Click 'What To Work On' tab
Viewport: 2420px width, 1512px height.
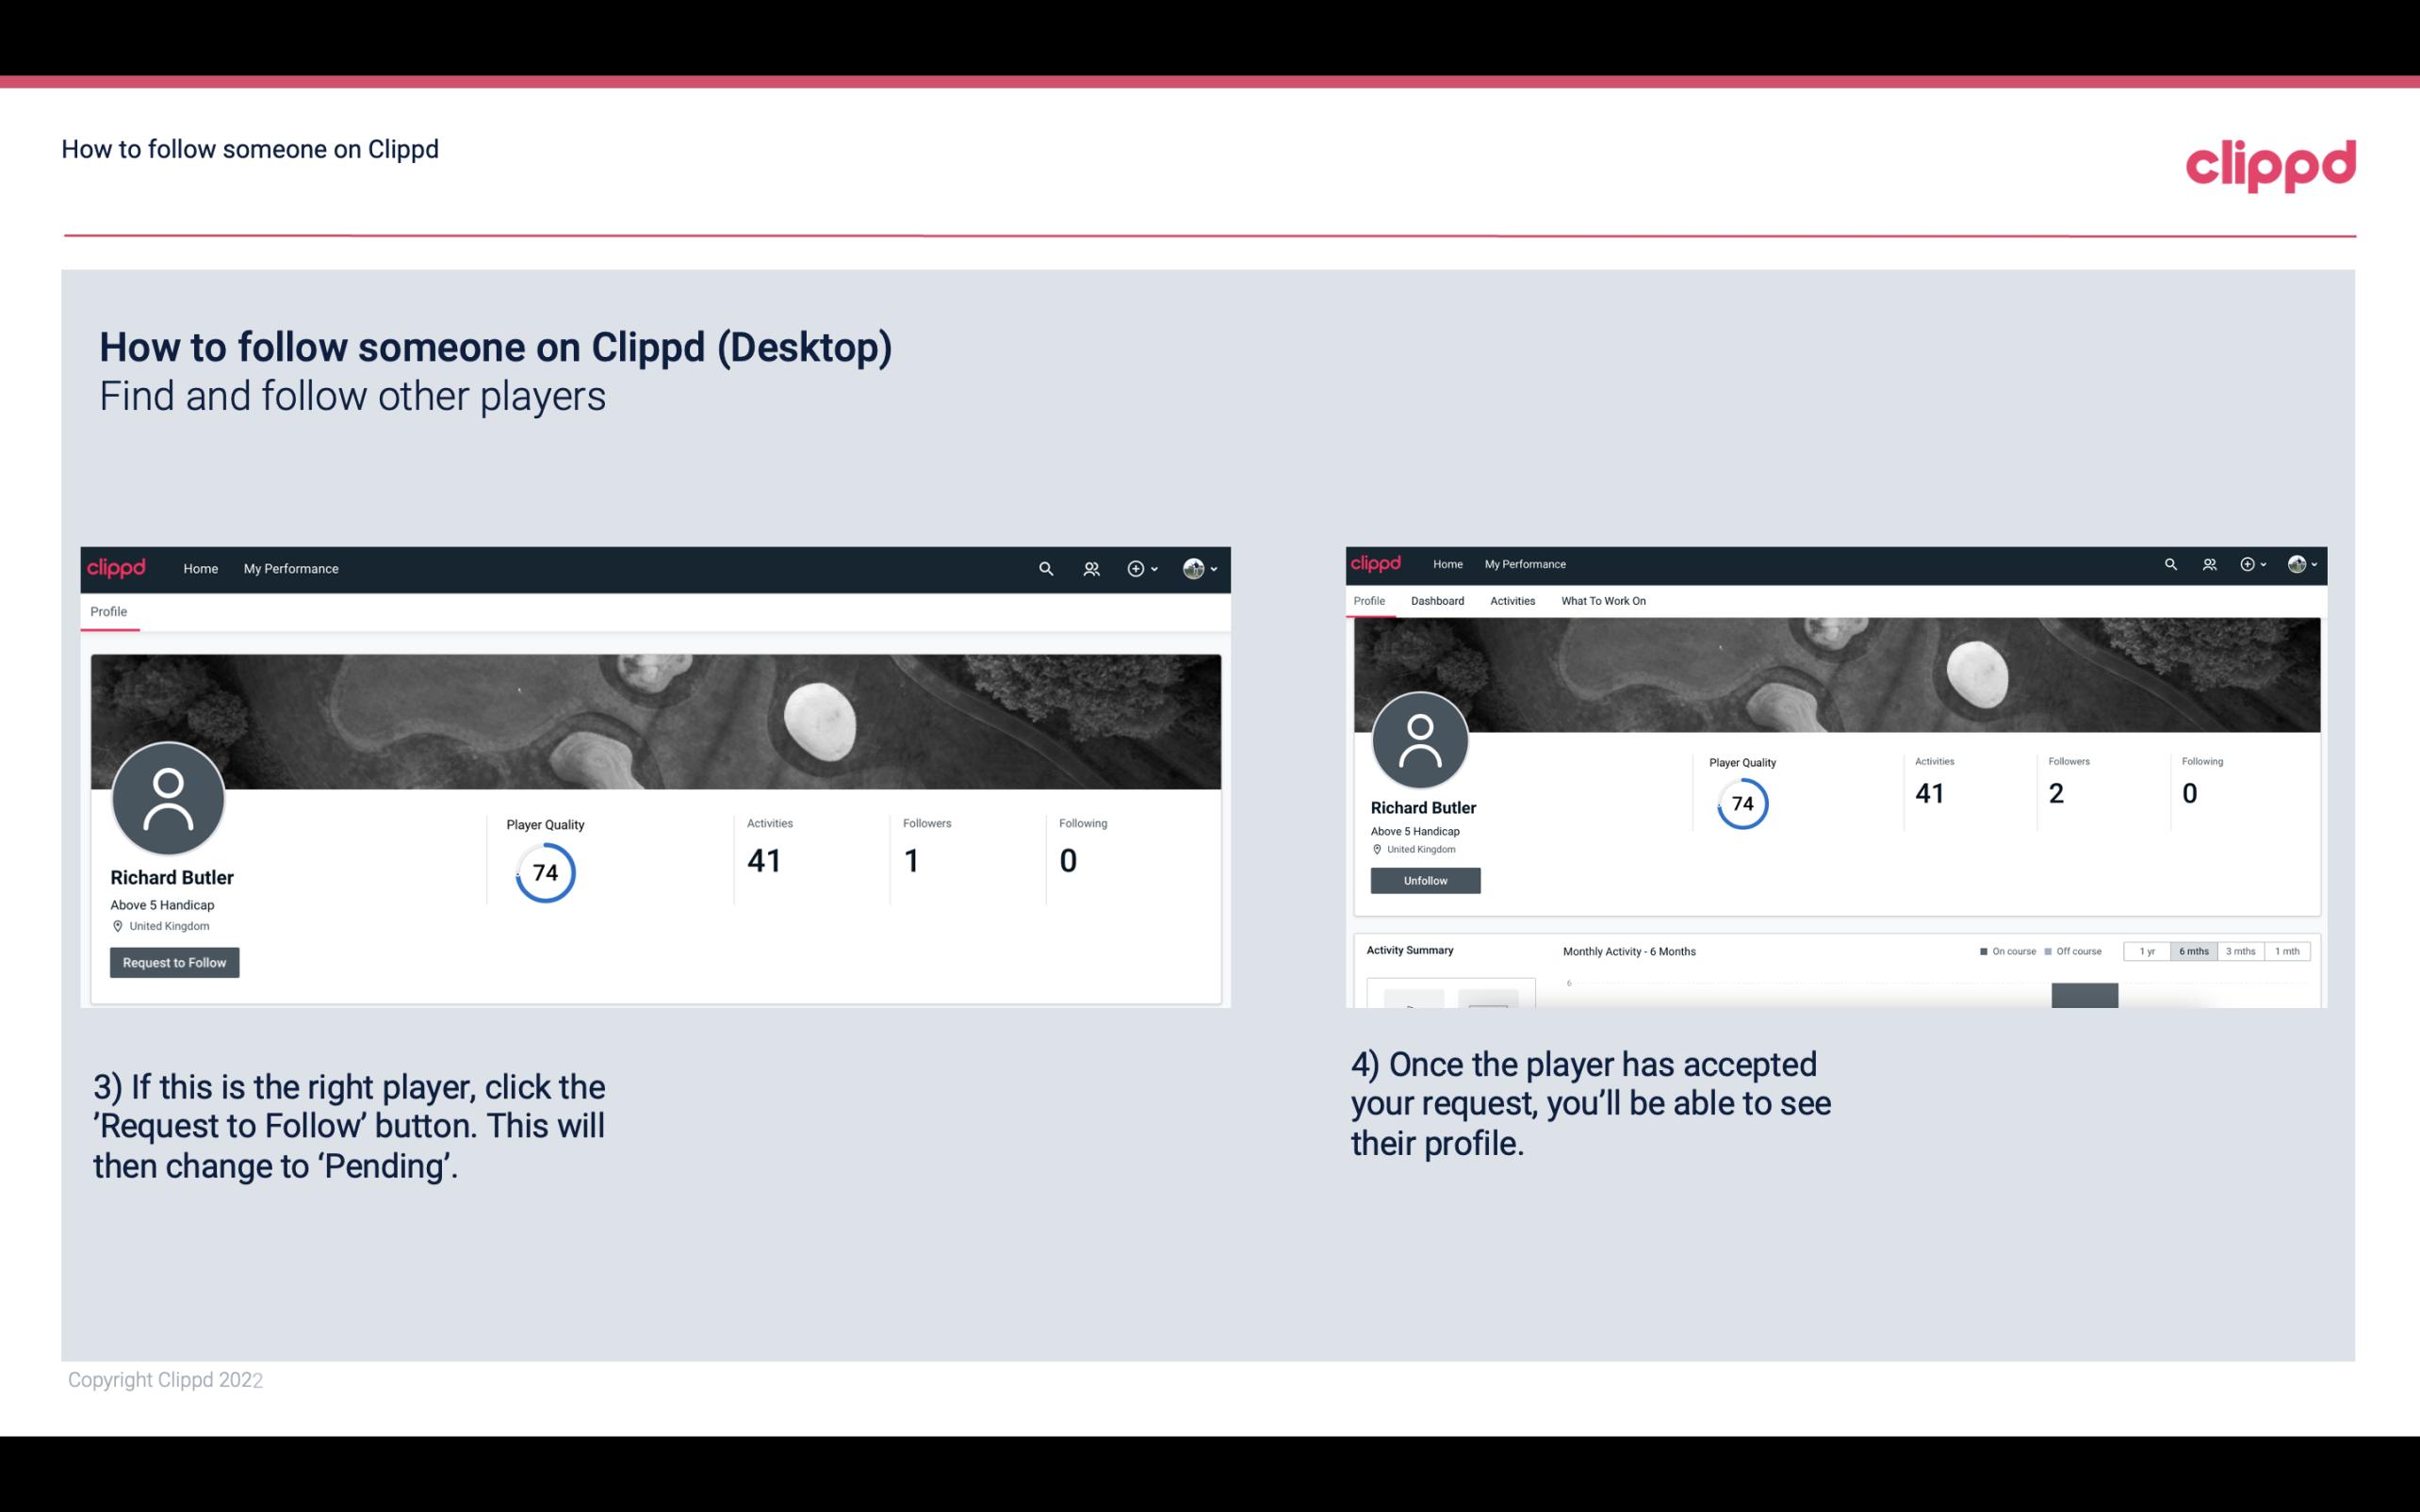pyautogui.click(x=1603, y=601)
